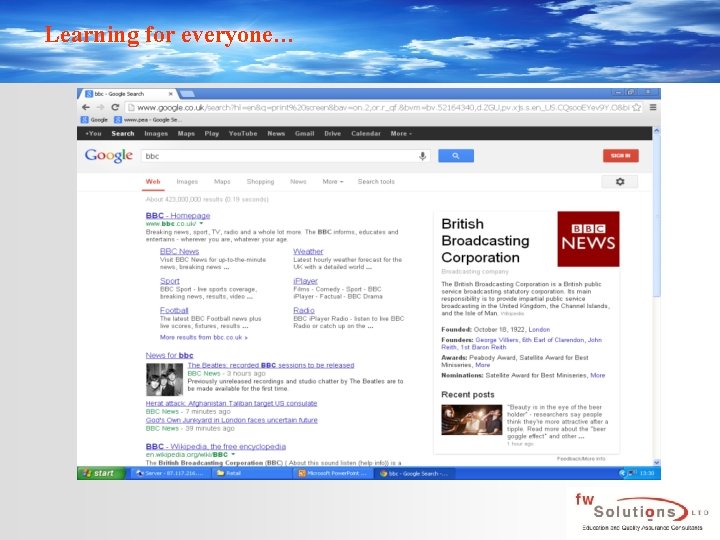The height and width of the screenshot is (540, 720).
Task: Open the beer goggle recent post thumbnail
Action: (472, 420)
